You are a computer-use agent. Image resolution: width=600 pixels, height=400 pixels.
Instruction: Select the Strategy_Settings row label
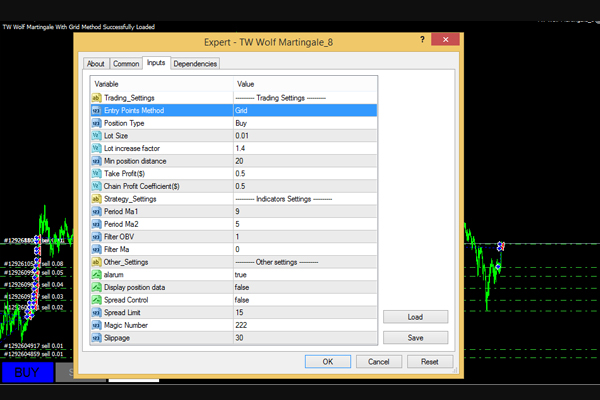coord(130,199)
